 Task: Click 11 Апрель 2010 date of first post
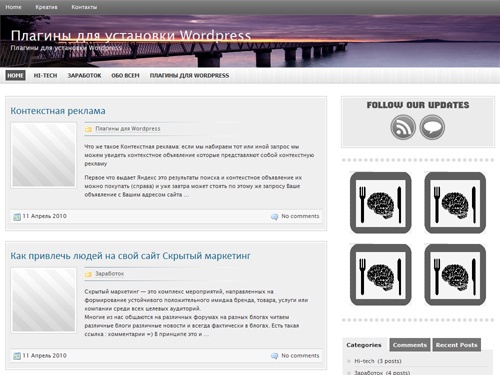(44, 216)
